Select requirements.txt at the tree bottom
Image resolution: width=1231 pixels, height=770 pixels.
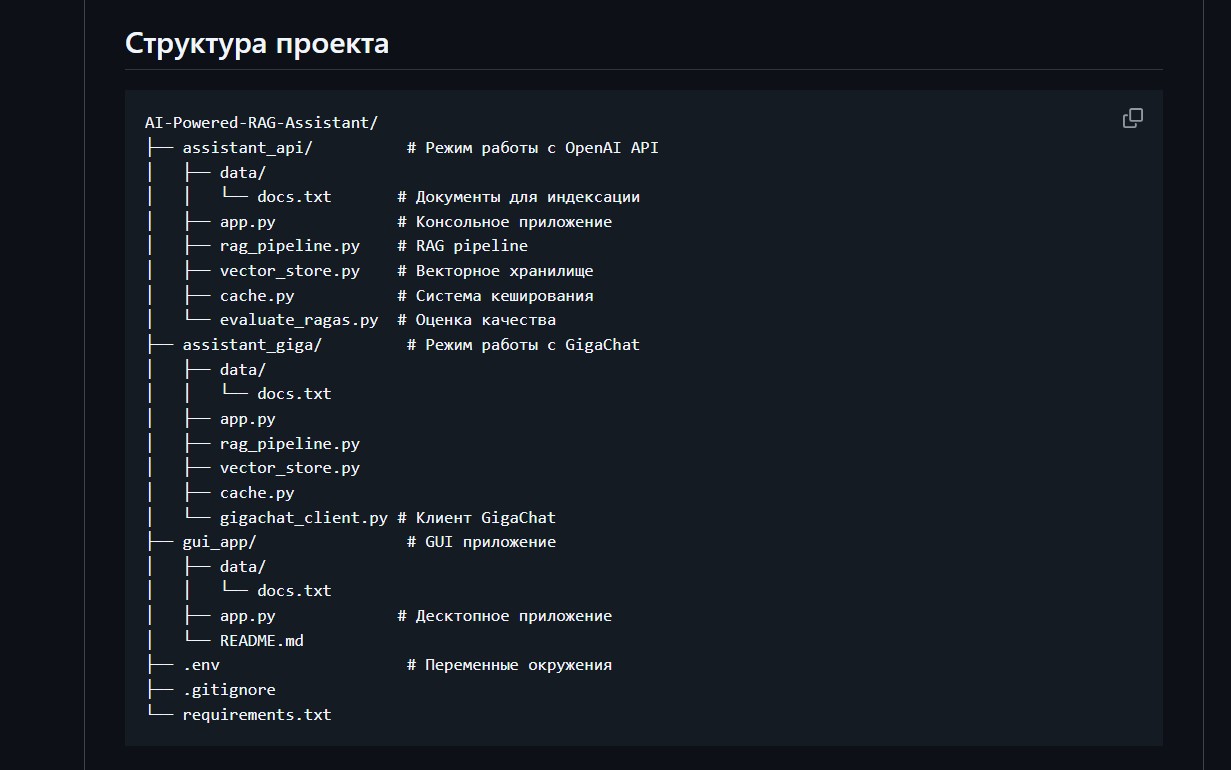(x=256, y=715)
